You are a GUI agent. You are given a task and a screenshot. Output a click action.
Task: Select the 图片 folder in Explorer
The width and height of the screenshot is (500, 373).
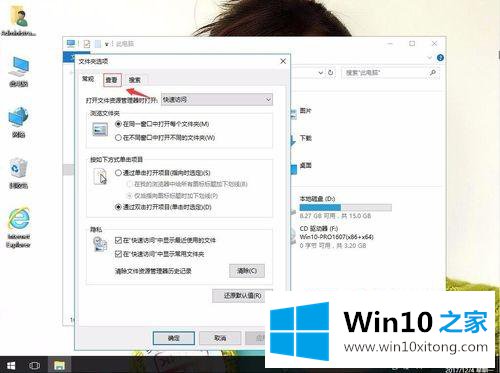point(306,111)
